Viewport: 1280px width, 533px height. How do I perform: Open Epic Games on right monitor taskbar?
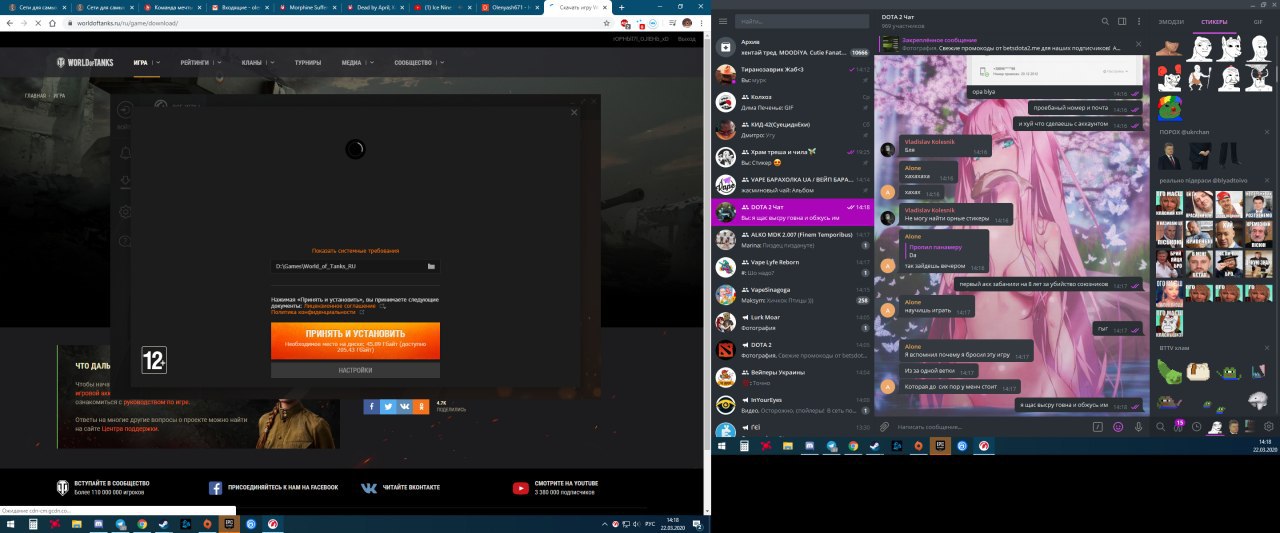(939, 445)
